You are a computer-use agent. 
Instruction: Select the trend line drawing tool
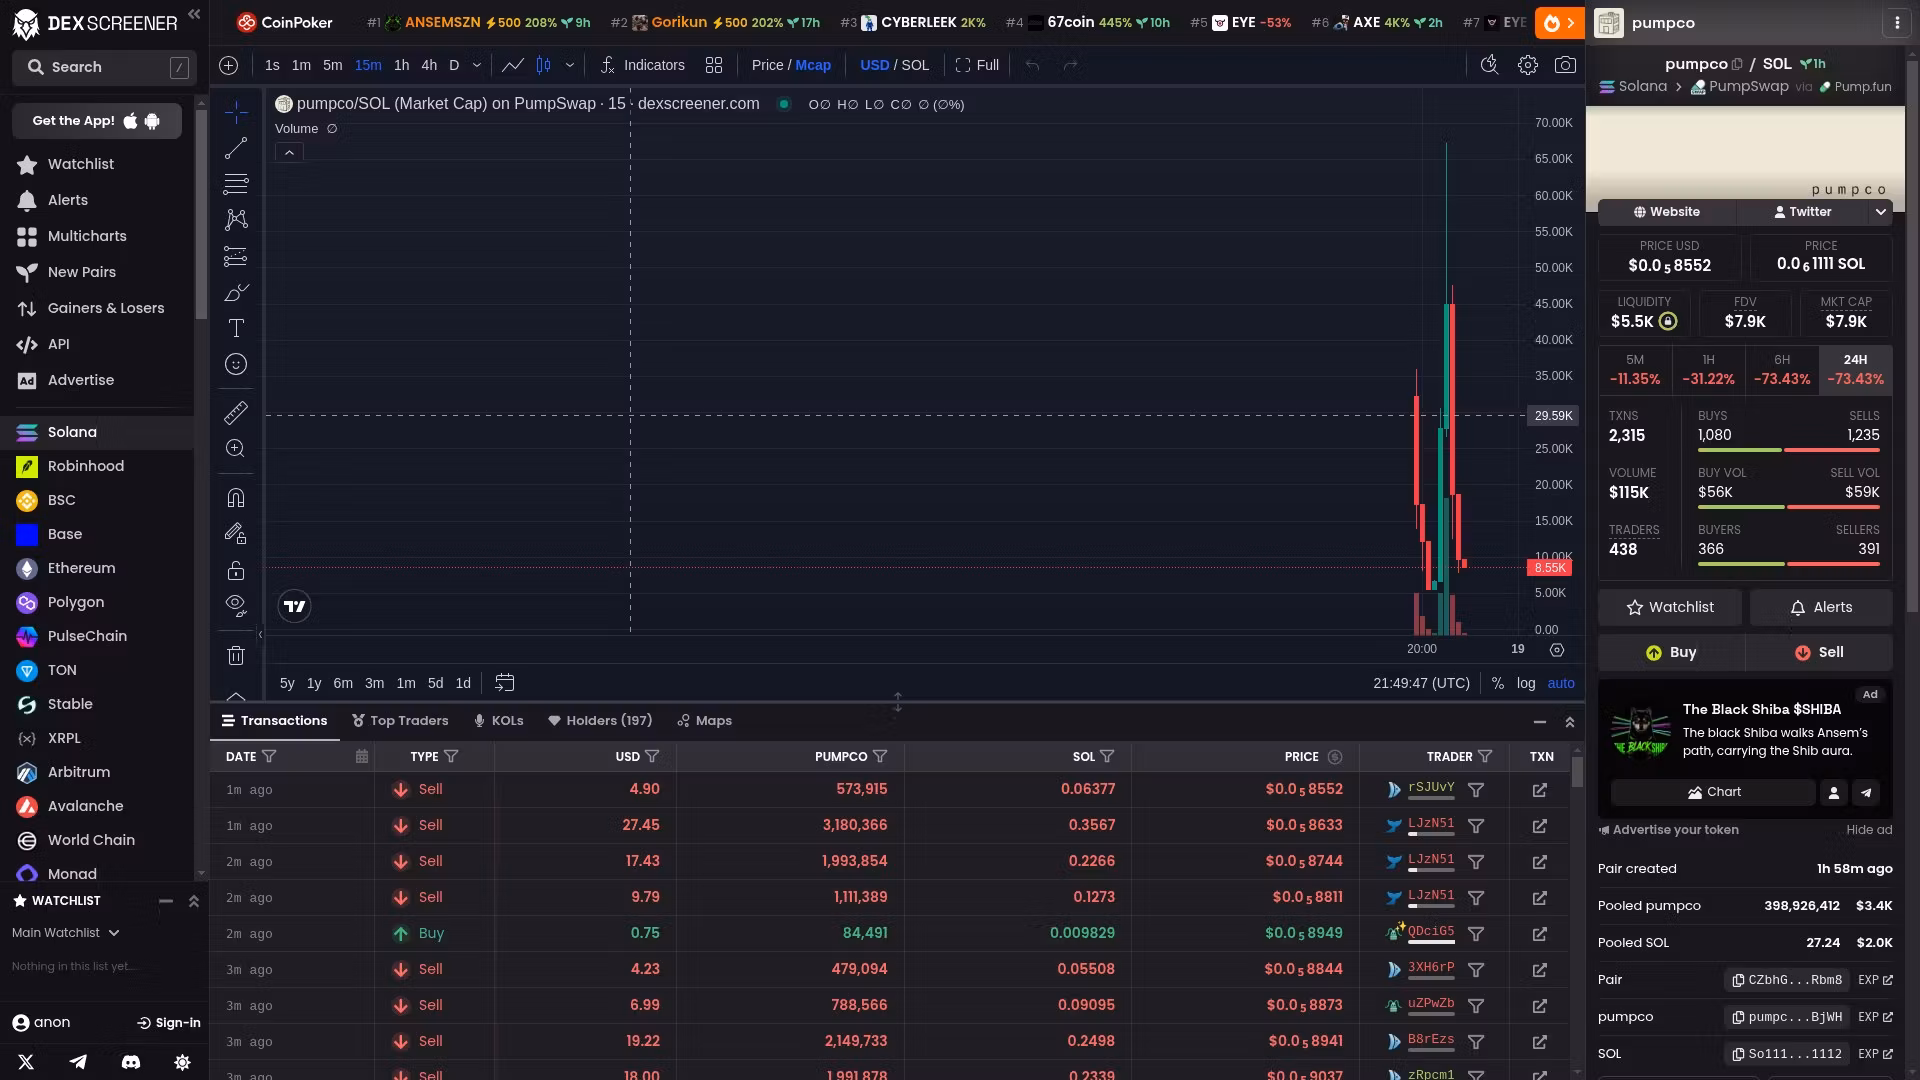point(236,149)
